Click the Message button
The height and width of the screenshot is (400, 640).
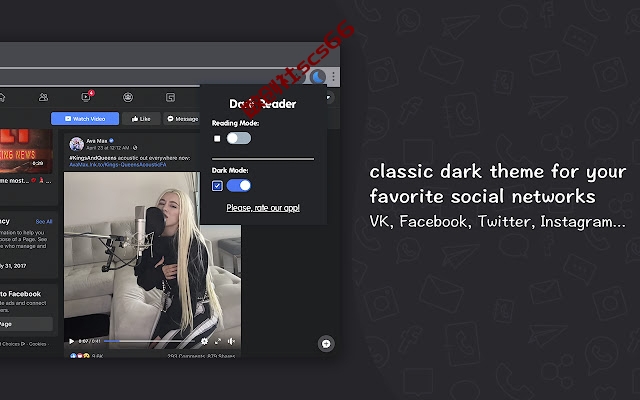(x=182, y=119)
